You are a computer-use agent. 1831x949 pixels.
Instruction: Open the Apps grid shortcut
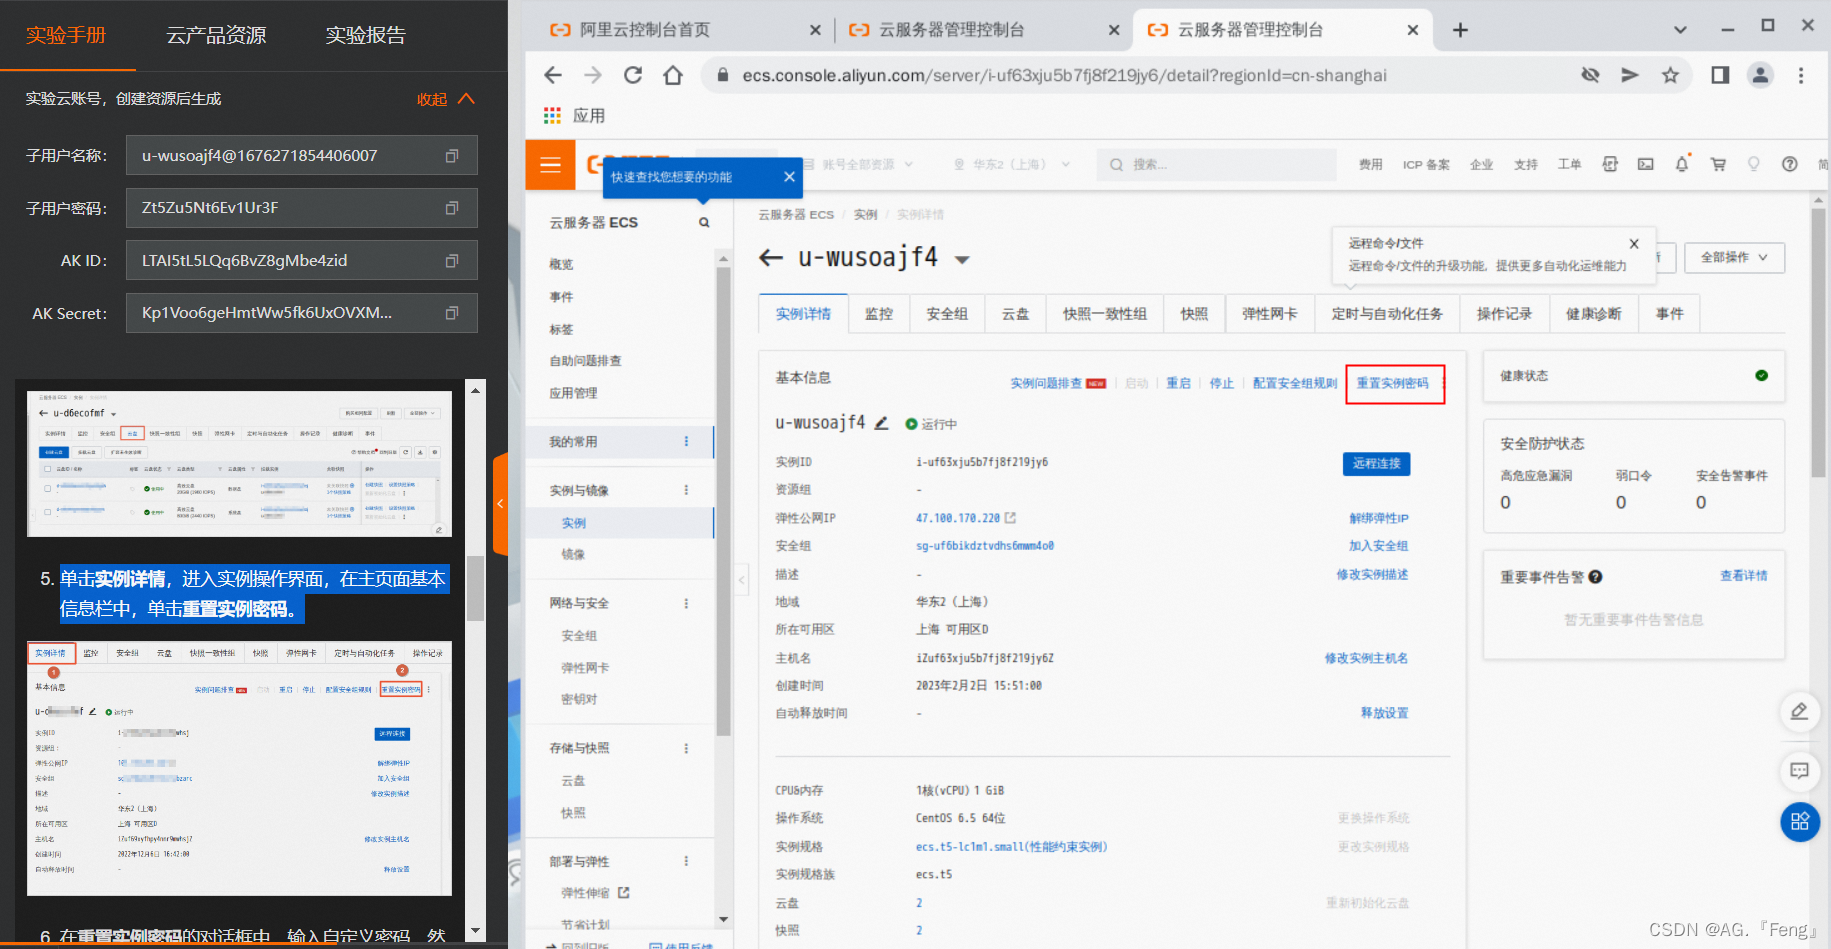[x=552, y=116]
